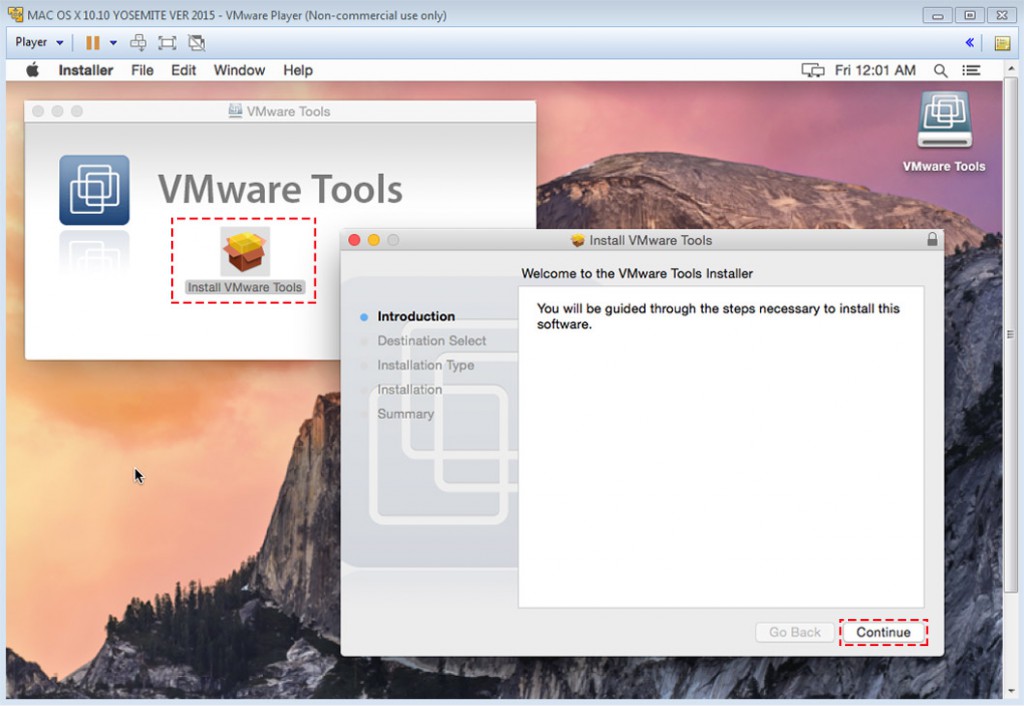Click the Continue button
This screenshot has width=1024, height=706.
coord(883,632)
